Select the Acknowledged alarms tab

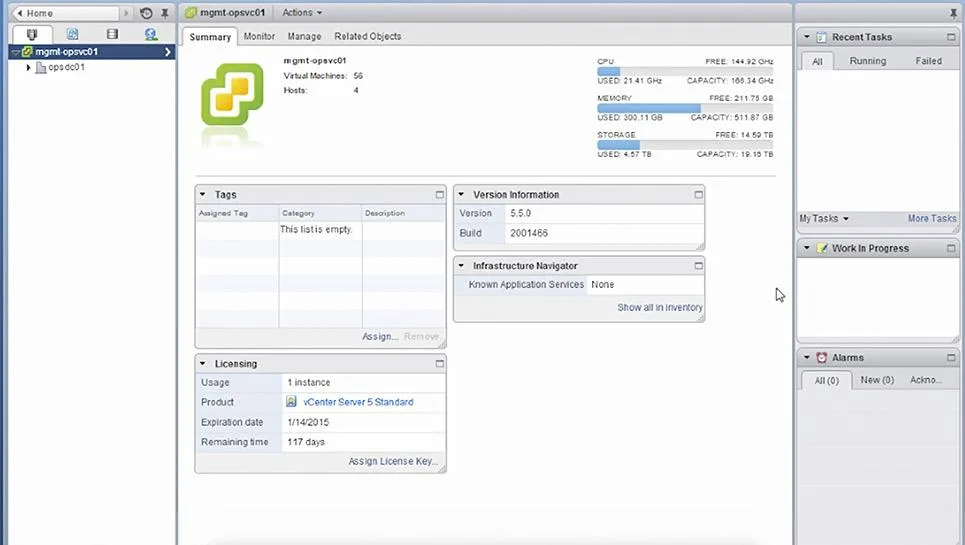point(926,380)
